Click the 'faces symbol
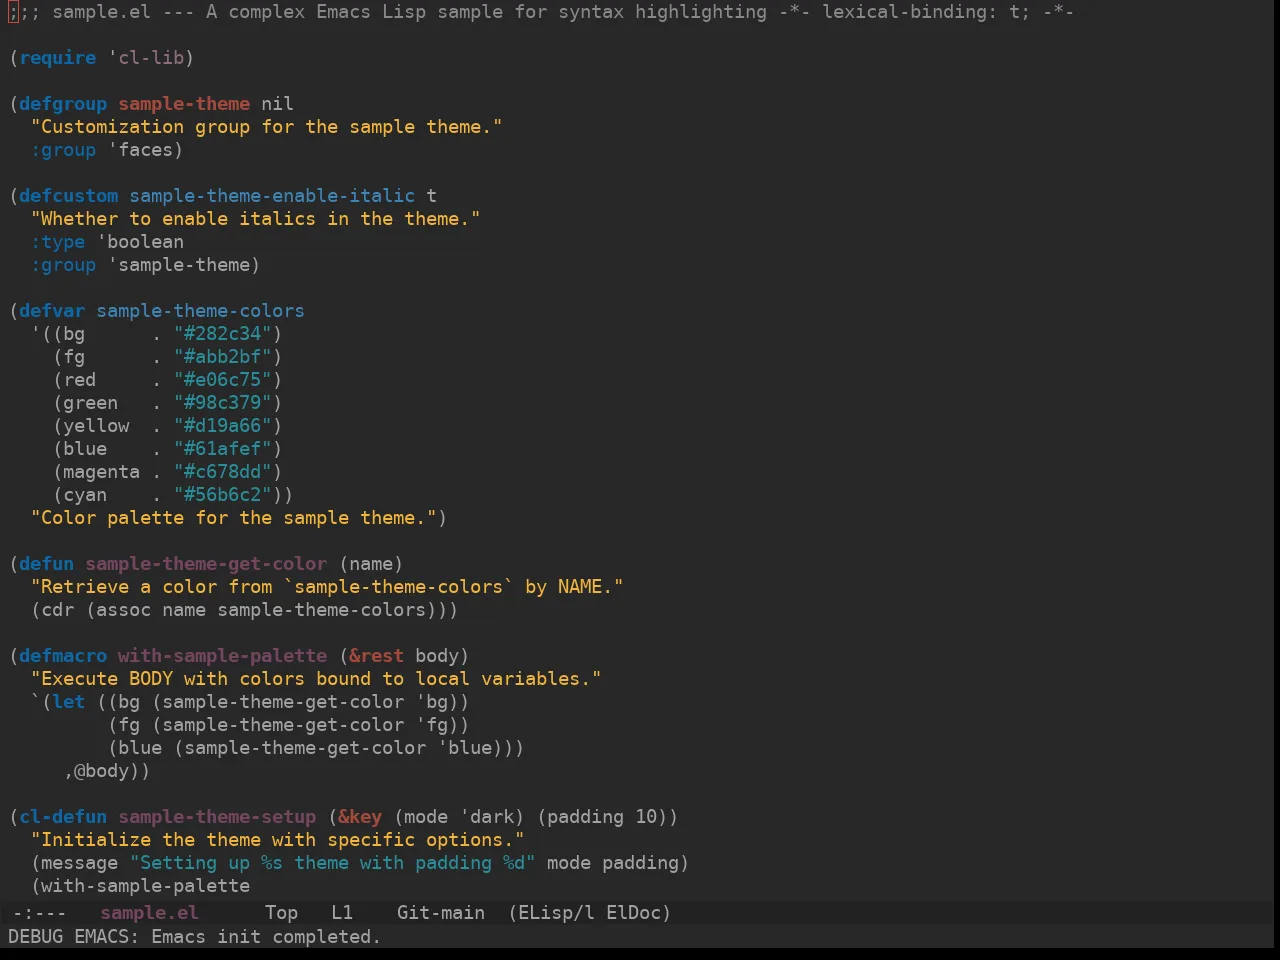 click(x=141, y=149)
